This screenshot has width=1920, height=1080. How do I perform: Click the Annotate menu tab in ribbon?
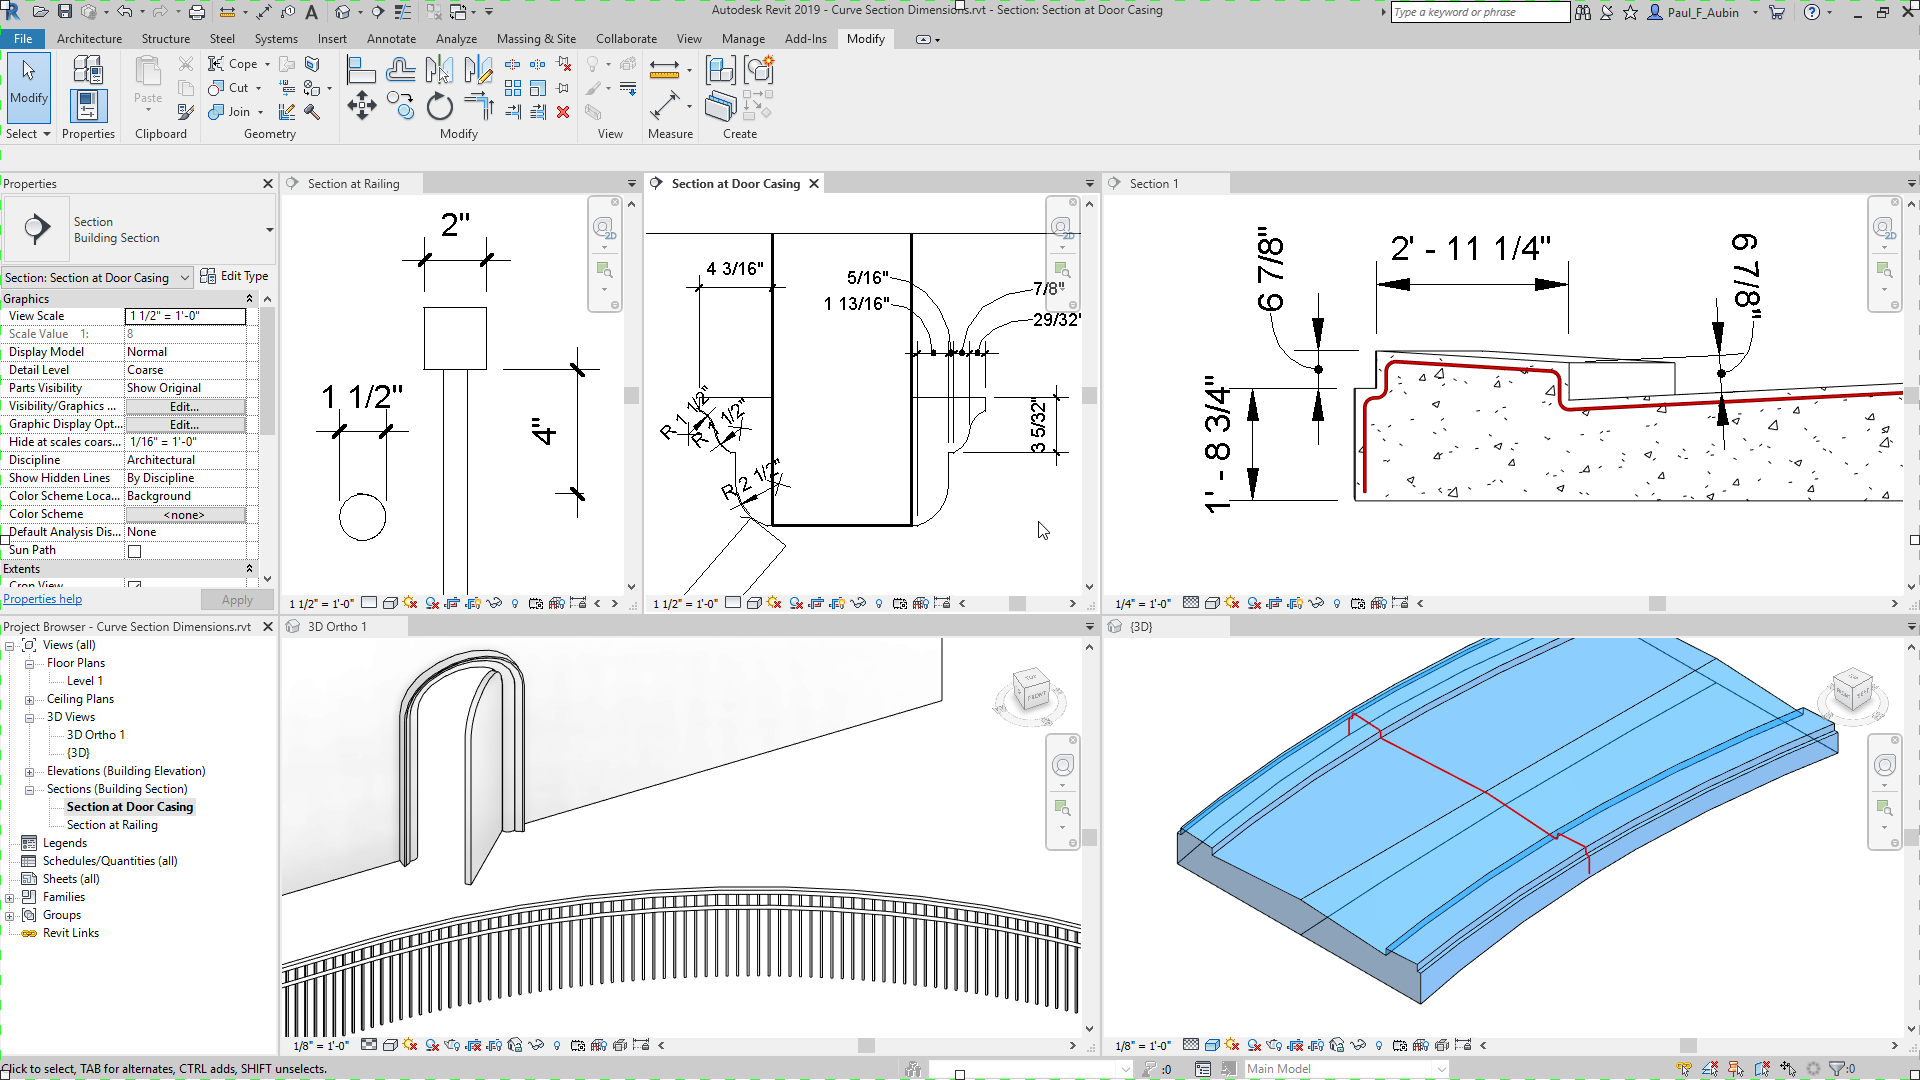tap(390, 38)
